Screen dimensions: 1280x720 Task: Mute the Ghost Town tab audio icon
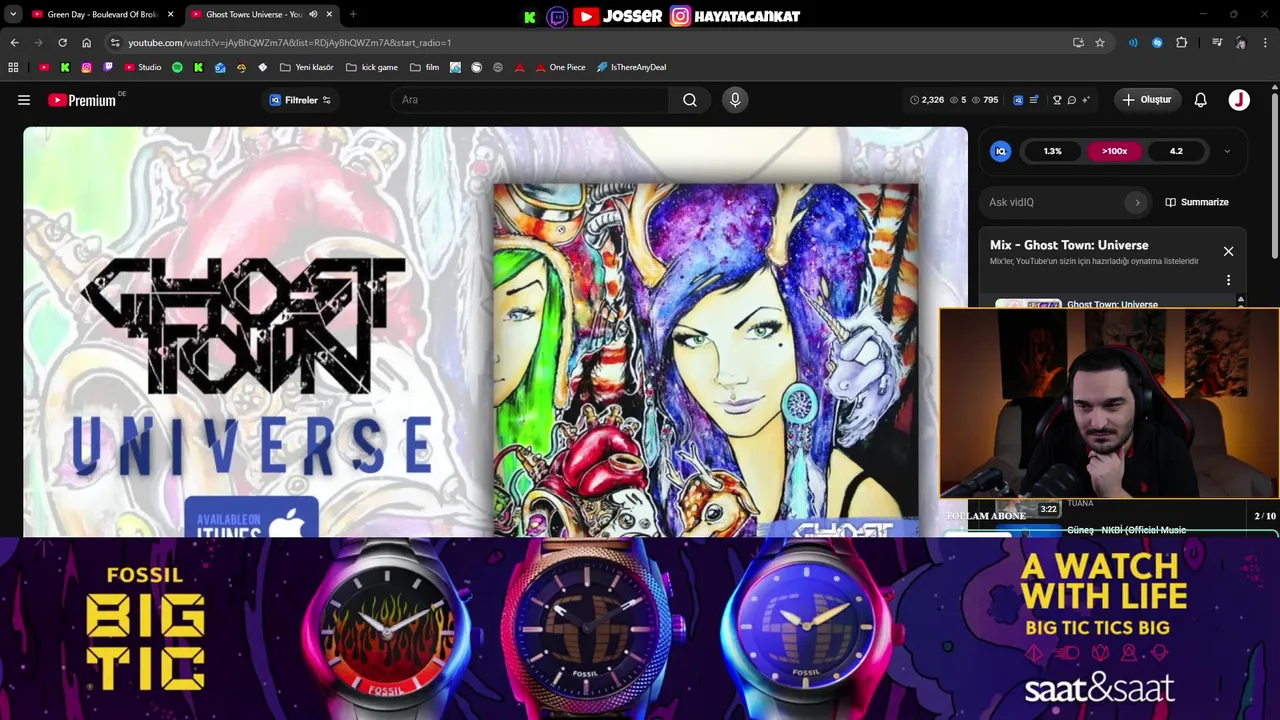[x=313, y=14]
